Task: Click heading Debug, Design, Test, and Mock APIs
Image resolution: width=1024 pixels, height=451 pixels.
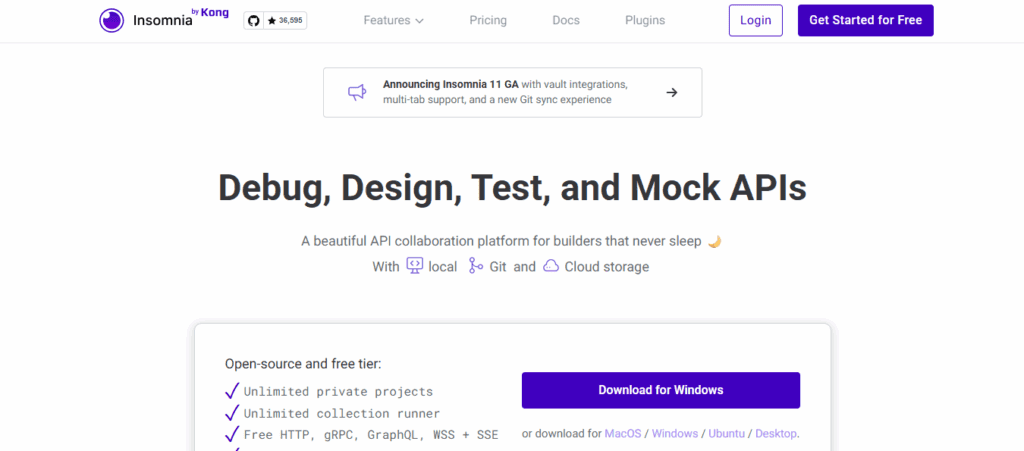Action: click(x=512, y=188)
